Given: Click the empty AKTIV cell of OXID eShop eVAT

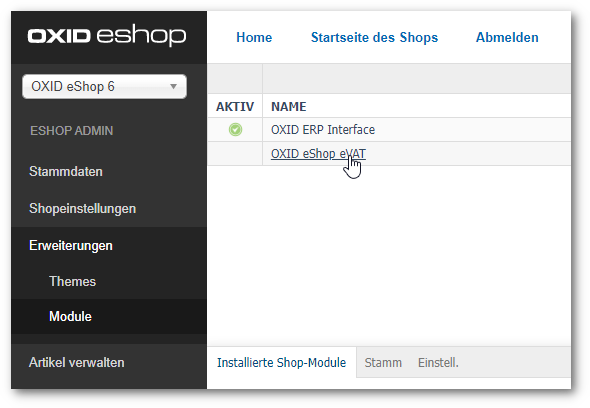Looking at the screenshot, I should [235, 154].
